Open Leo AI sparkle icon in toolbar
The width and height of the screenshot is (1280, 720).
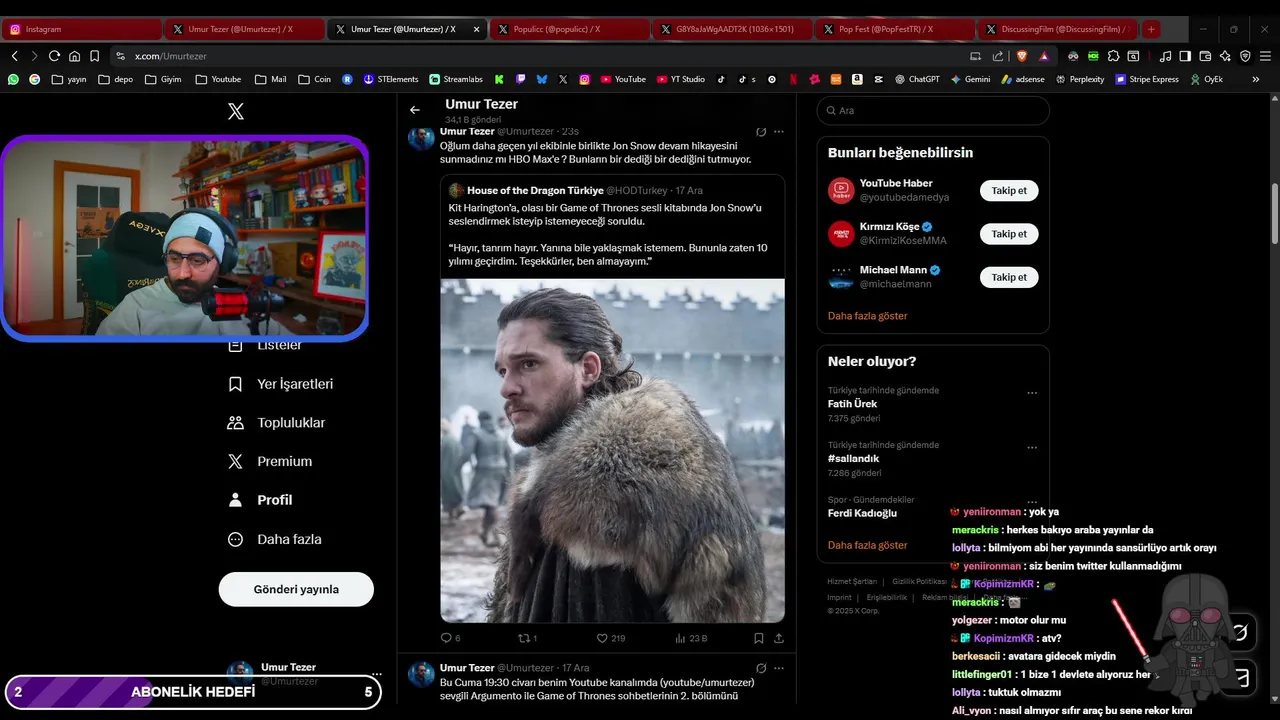[x=1225, y=56]
